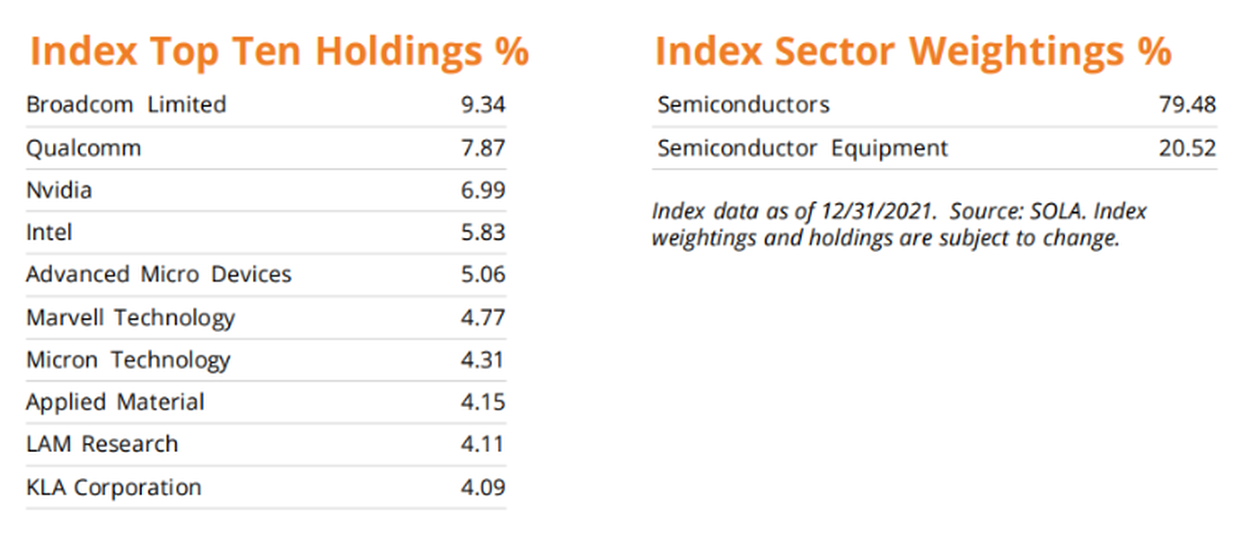
Task: Click the Qualcomm holding name
Action: coord(84,148)
